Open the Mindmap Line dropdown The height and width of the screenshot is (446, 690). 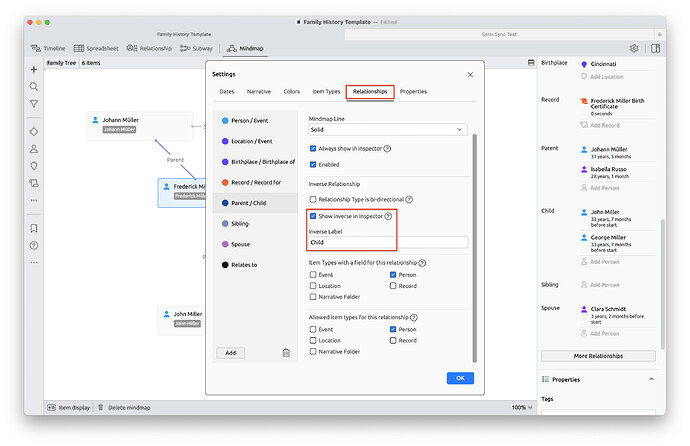pyautogui.click(x=388, y=130)
